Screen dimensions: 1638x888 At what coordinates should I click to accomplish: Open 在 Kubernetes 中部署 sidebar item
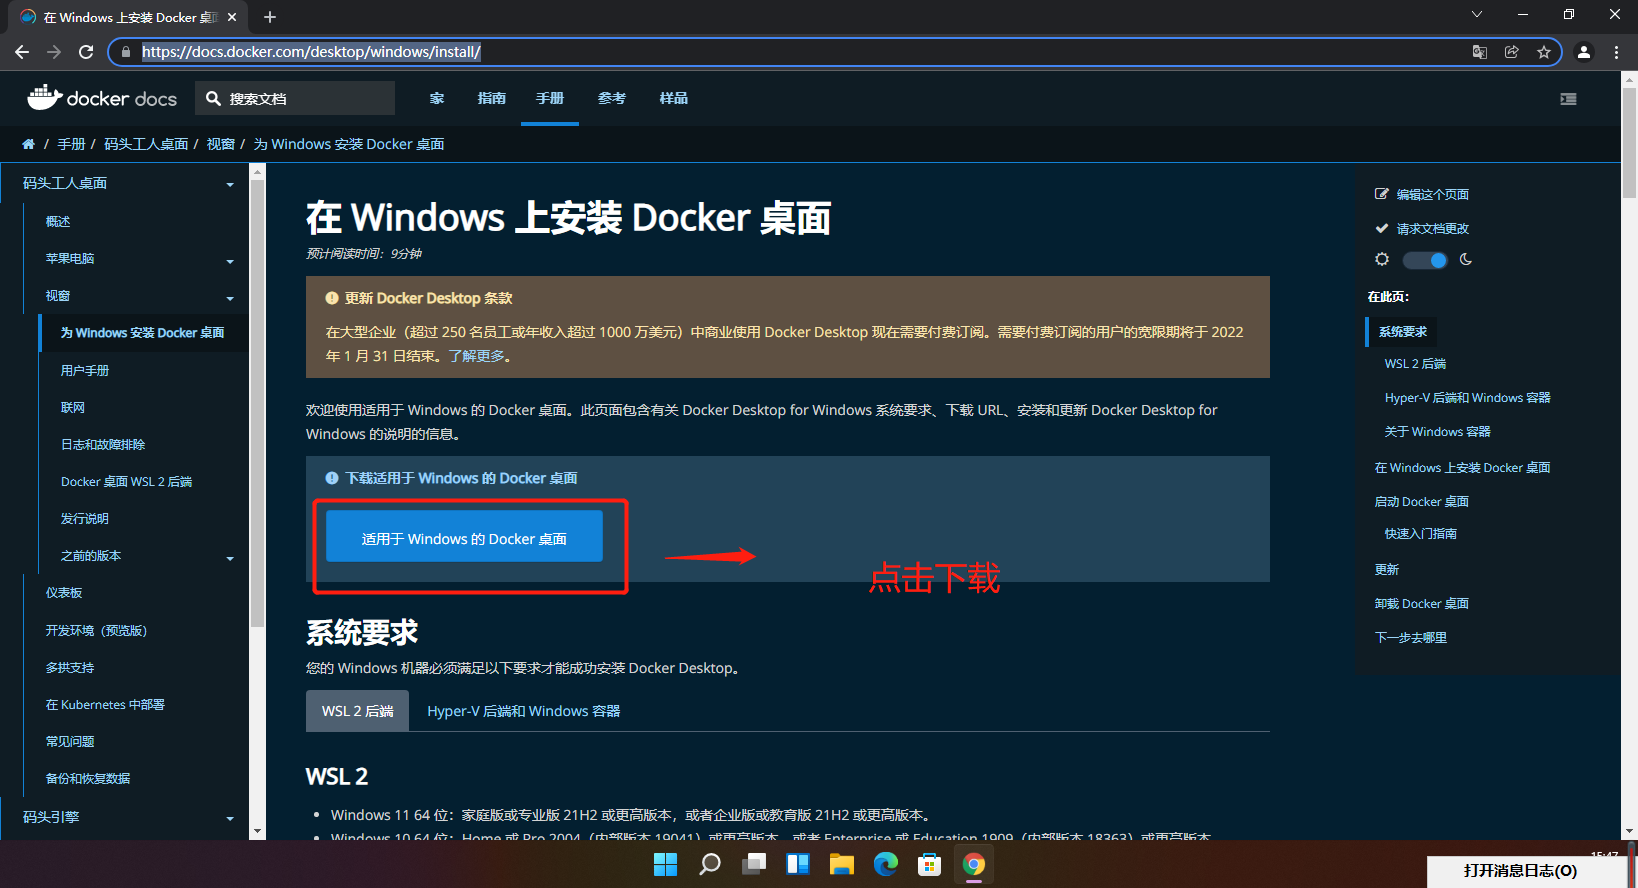105,704
